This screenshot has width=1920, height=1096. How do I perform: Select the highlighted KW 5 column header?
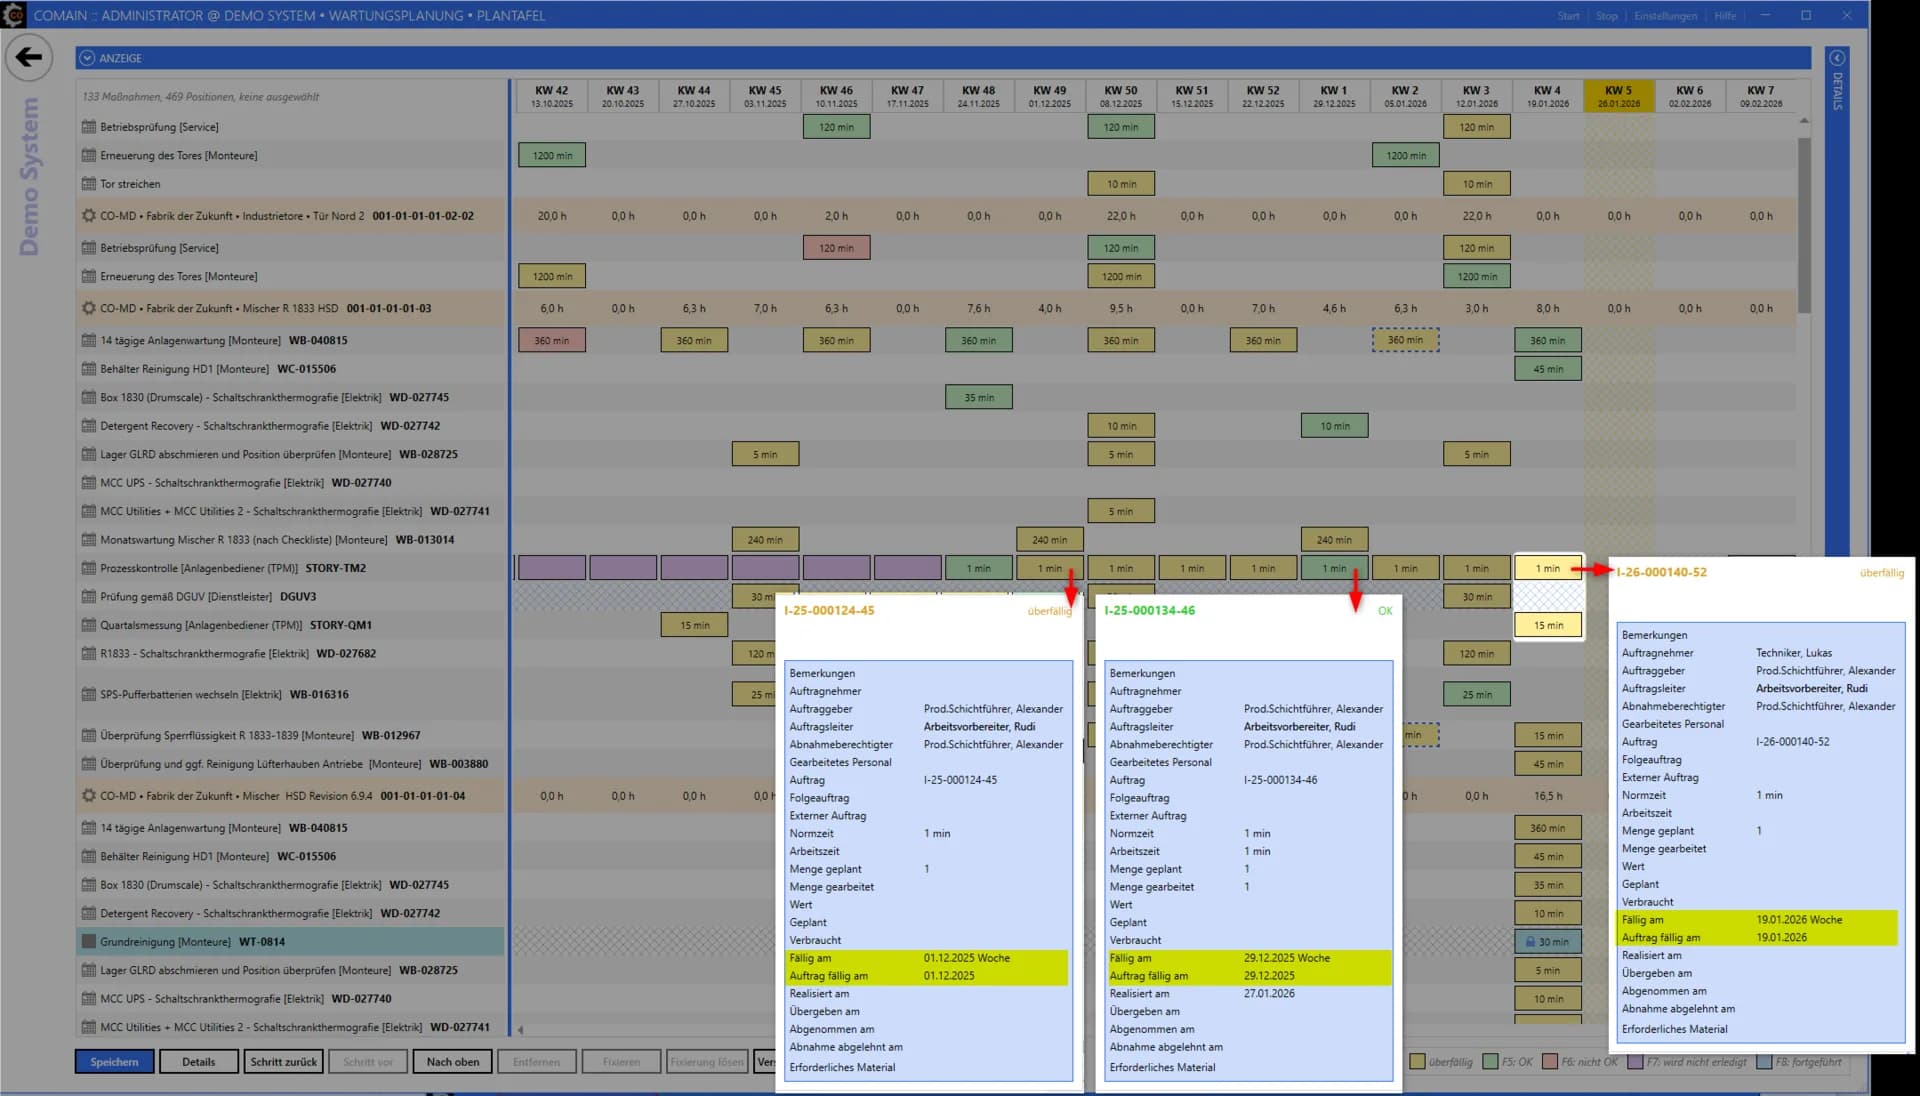(1619, 95)
